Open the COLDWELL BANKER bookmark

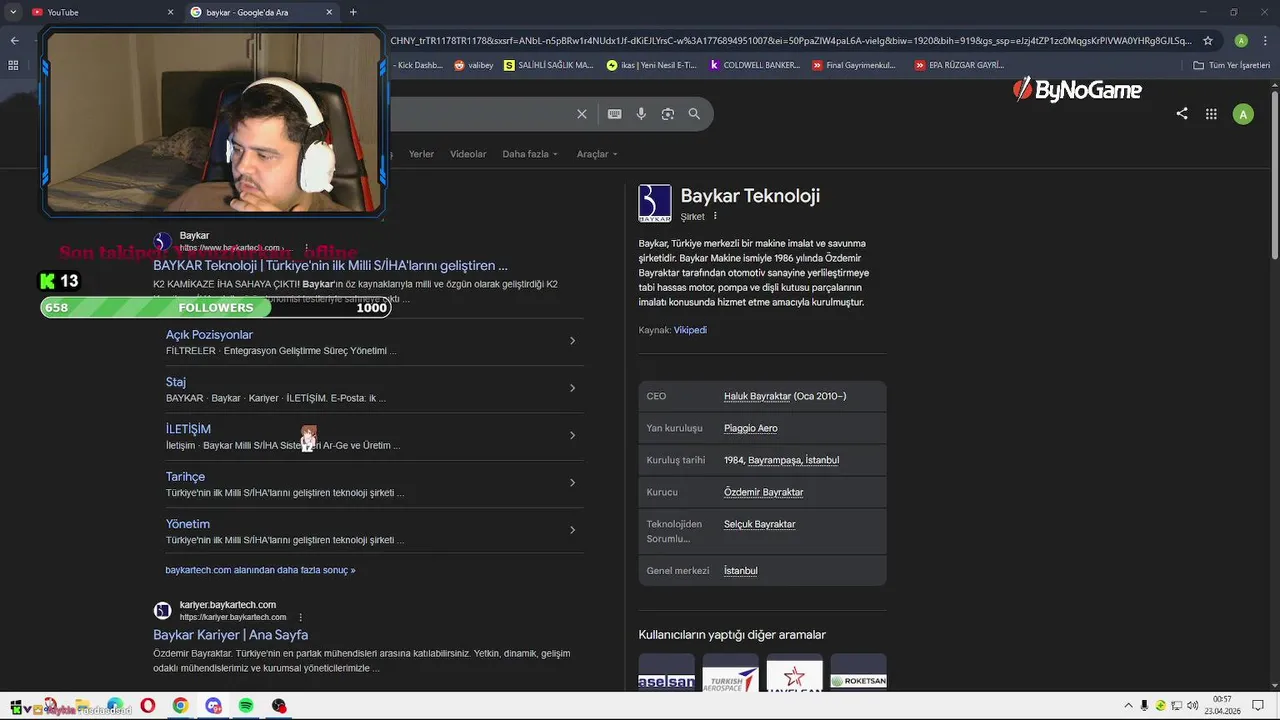[x=755, y=65]
